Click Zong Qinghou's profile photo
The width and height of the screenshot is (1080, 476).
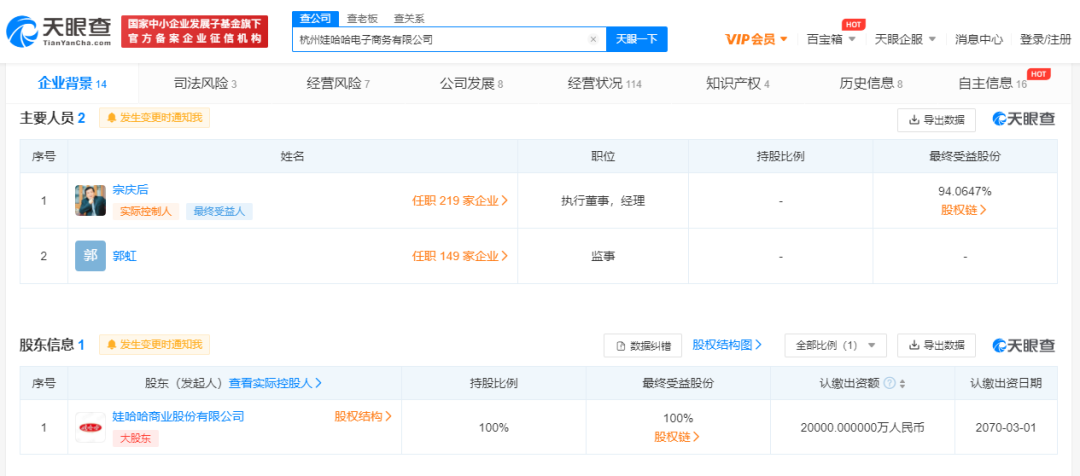(x=90, y=200)
